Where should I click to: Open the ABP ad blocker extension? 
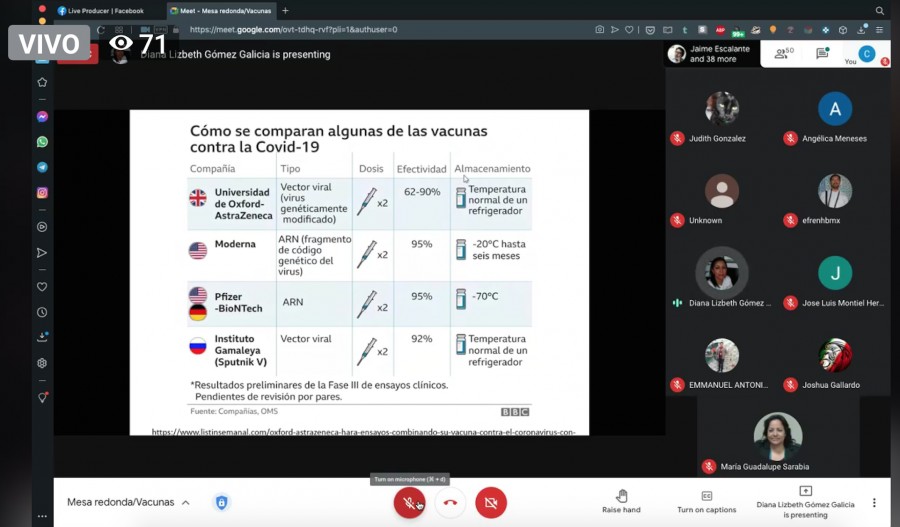[720, 30]
